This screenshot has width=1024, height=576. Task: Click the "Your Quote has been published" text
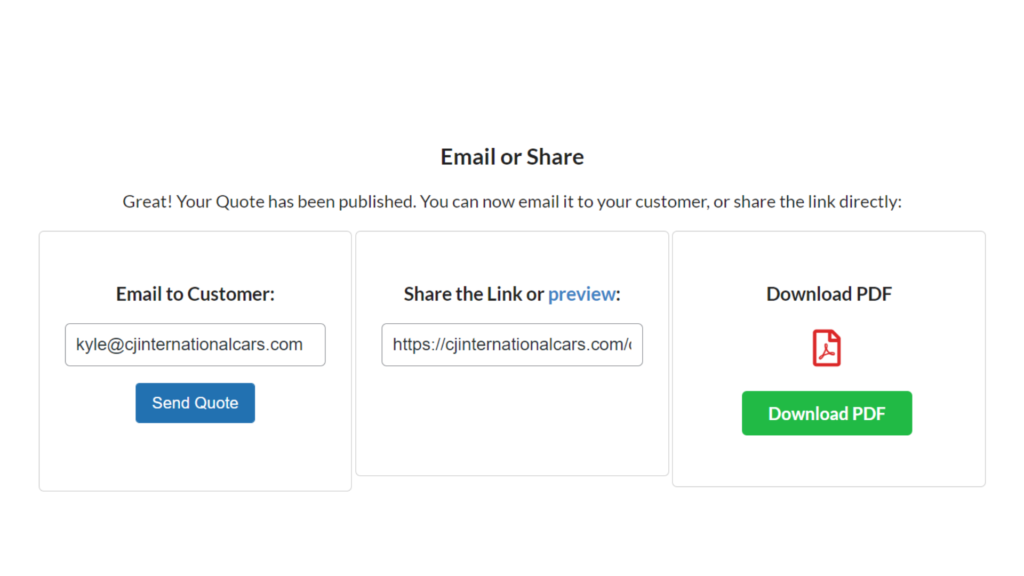coord(295,202)
